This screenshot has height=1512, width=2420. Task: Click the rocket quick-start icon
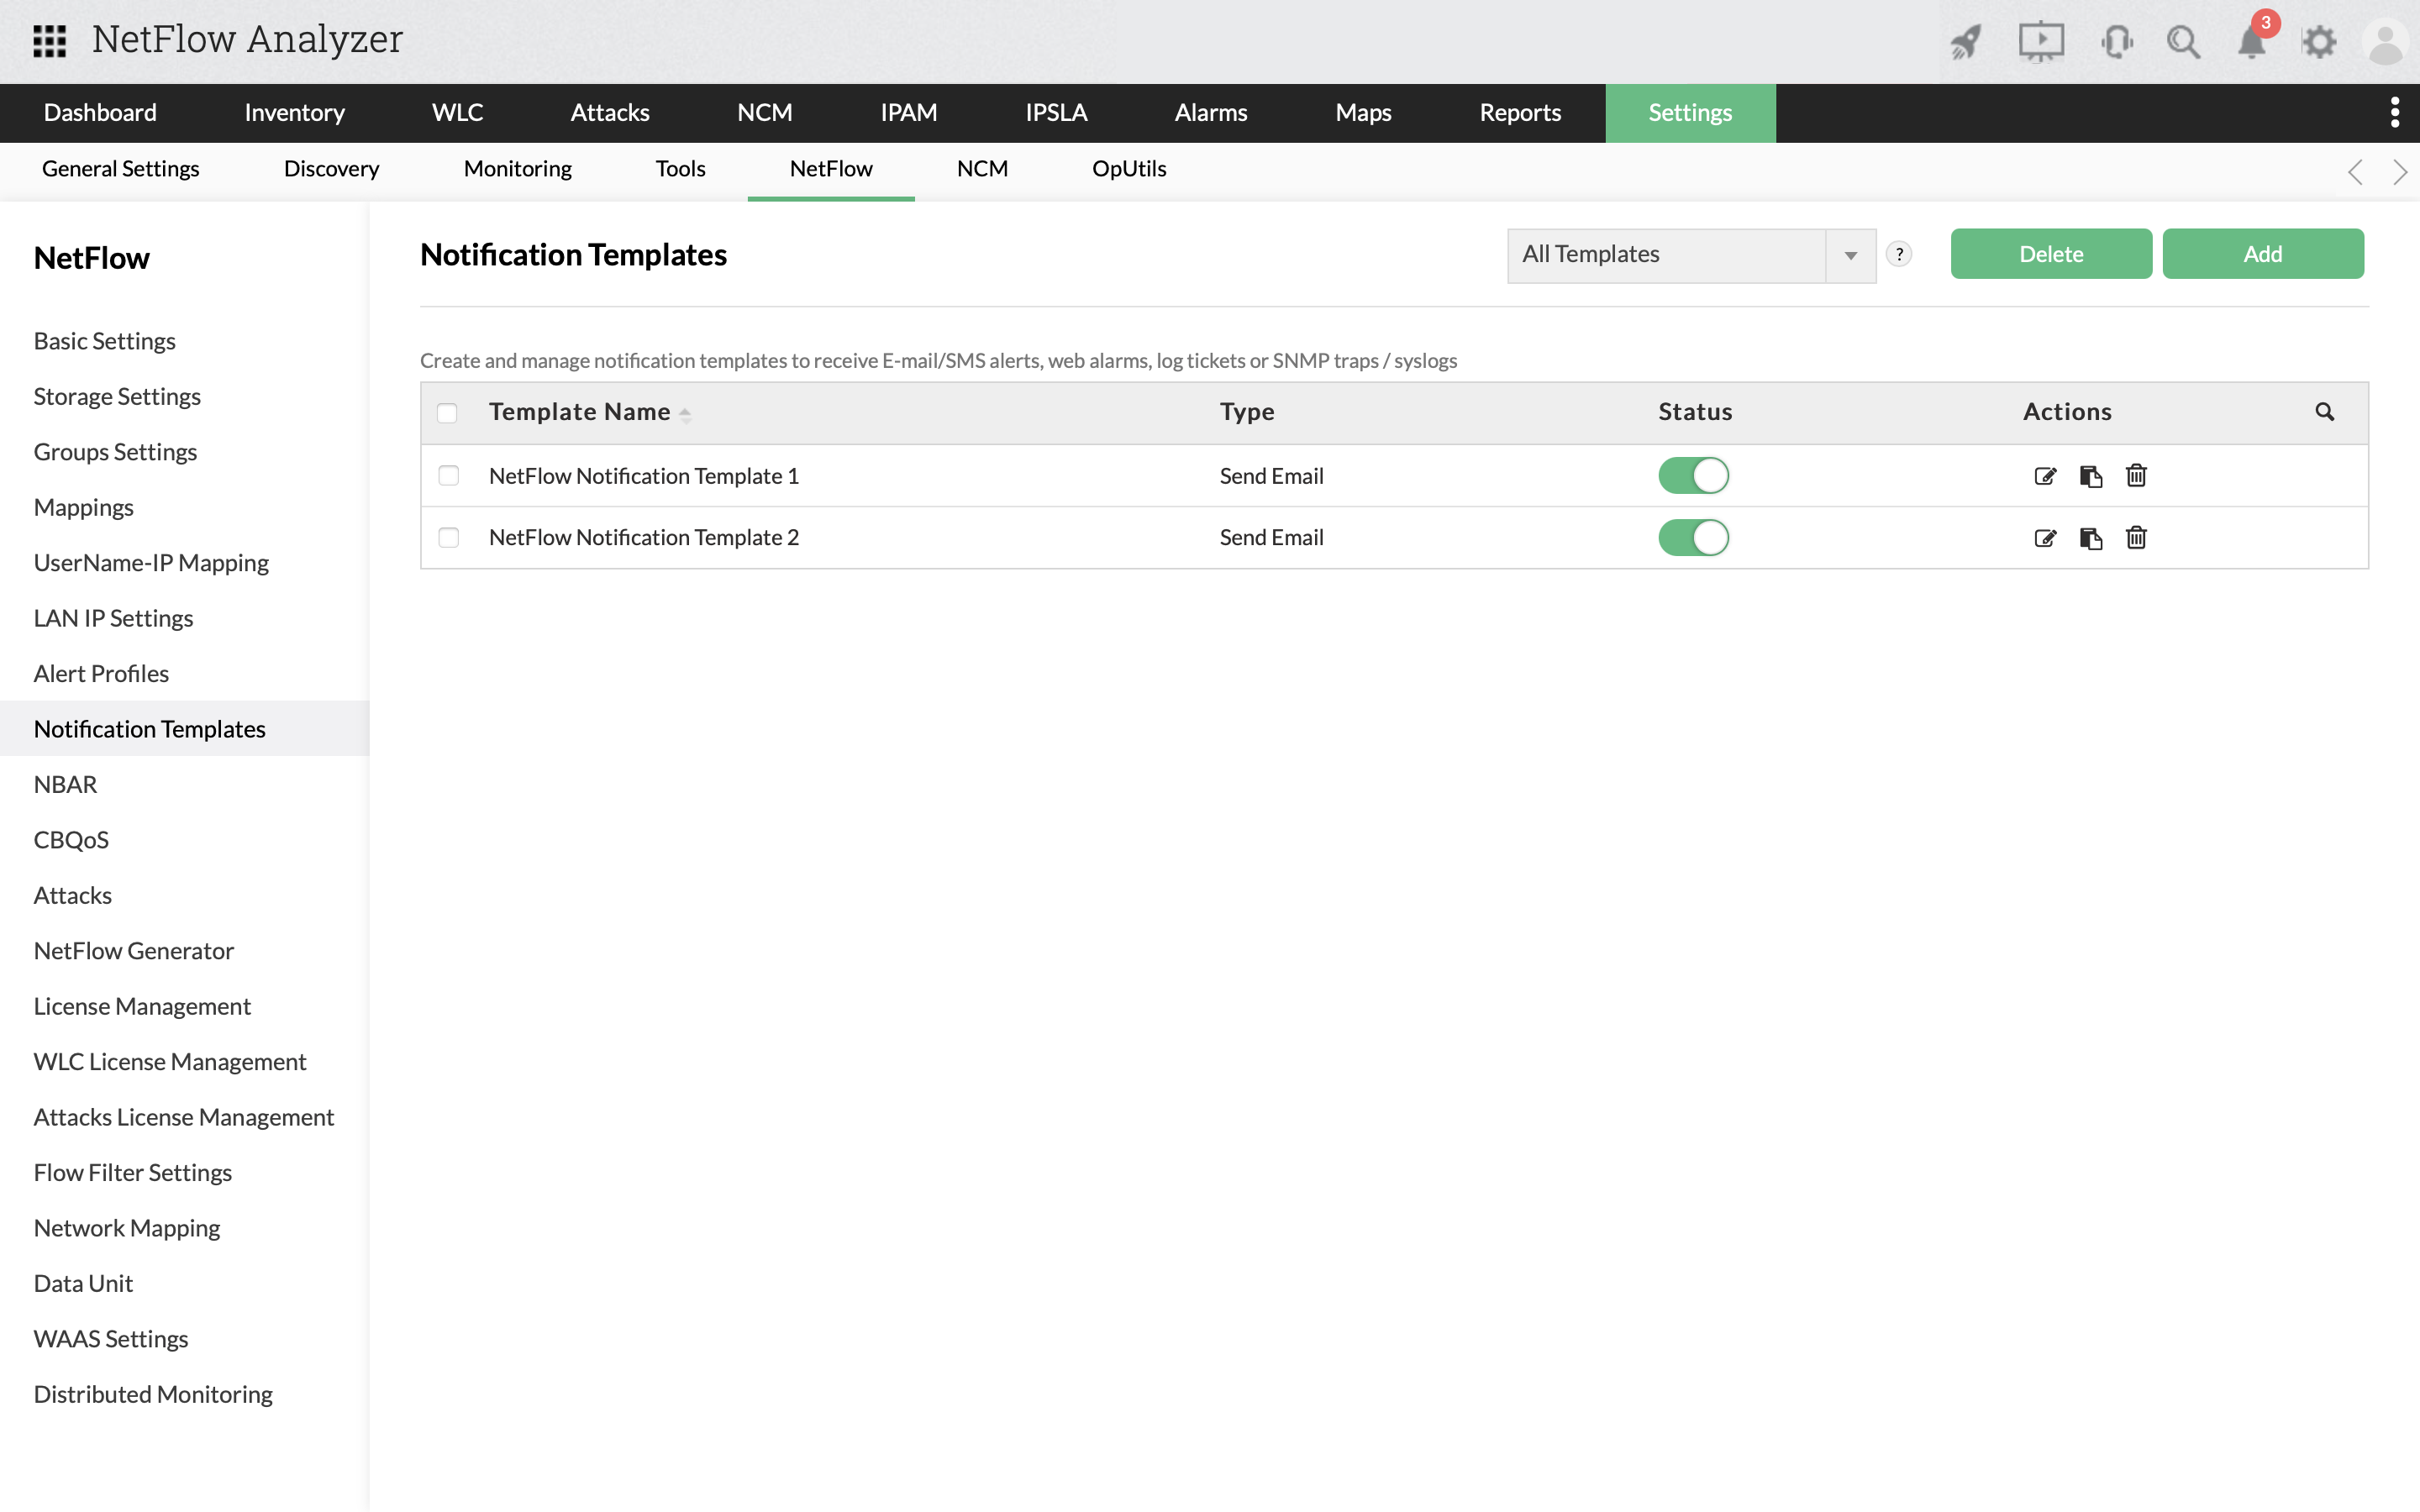[1965, 42]
